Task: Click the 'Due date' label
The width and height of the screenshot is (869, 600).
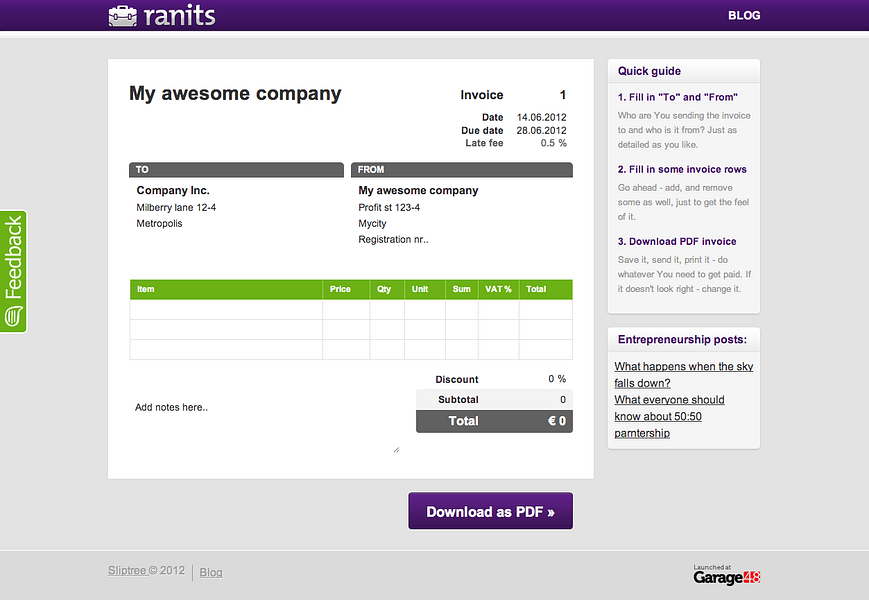Action: coord(482,130)
